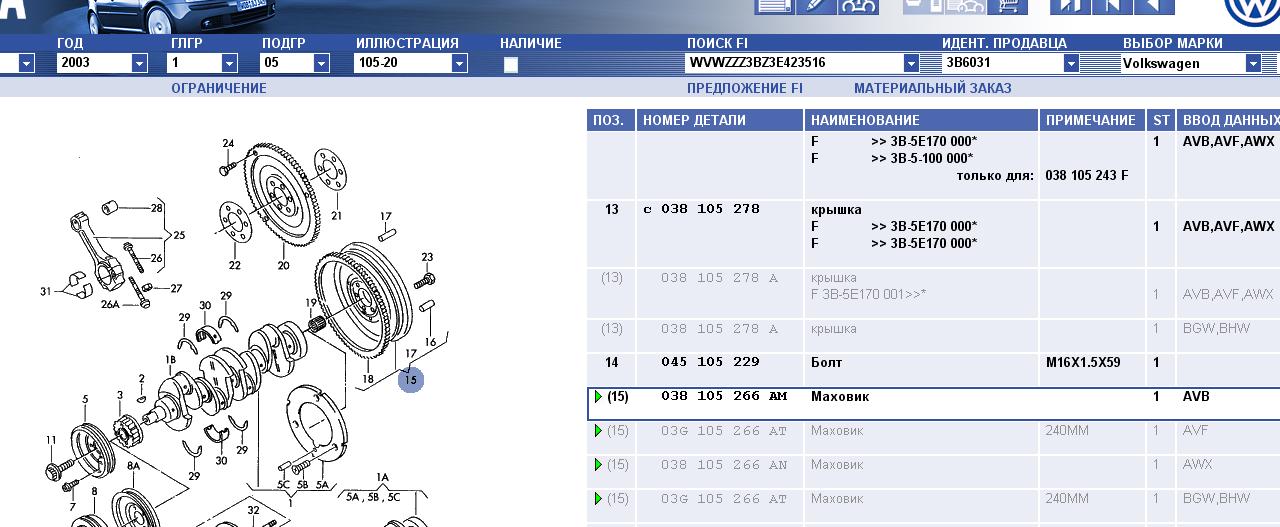The width and height of the screenshot is (1280, 527).
Task: Click the Volkswagen logo
Action: (1252, 10)
